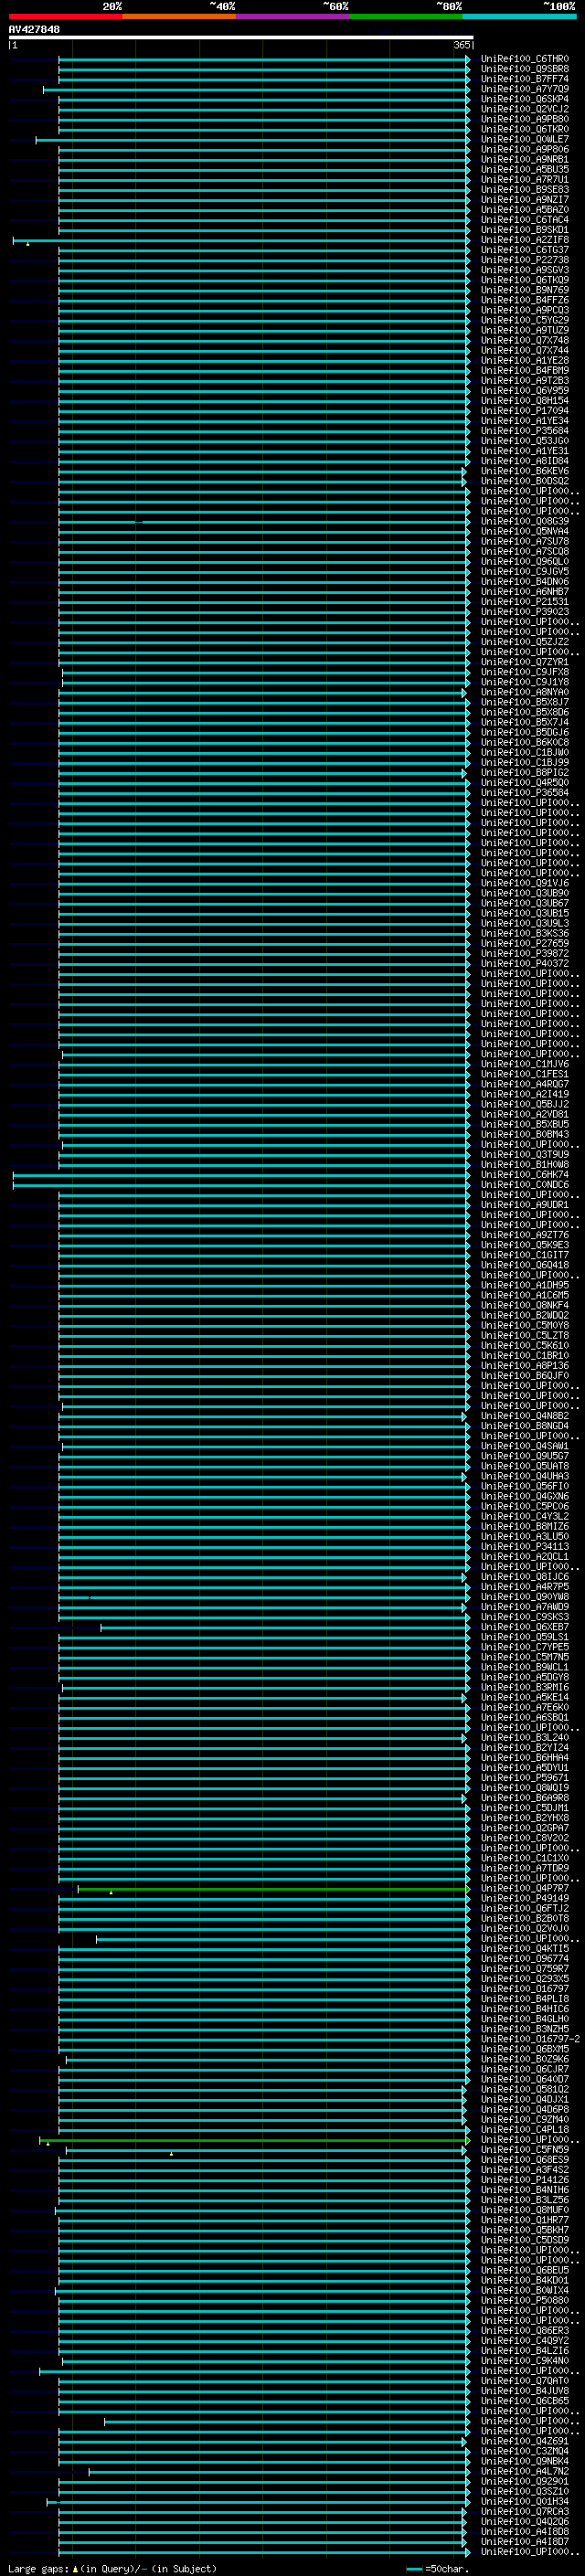Select hit UniRef100_Q1HR77
The image size is (585, 2576).
[x=525, y=2220]
